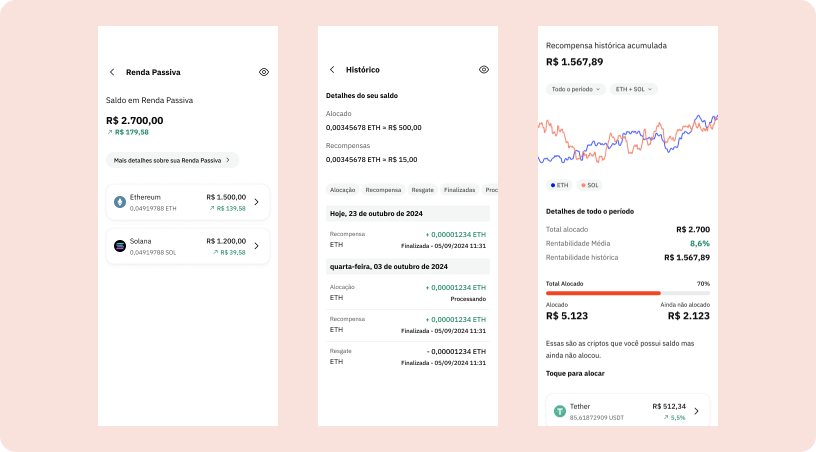This screenshot has width=816, height=452.
Task: Select the Recompensa filter tab
Action: (x=383, y=189)
